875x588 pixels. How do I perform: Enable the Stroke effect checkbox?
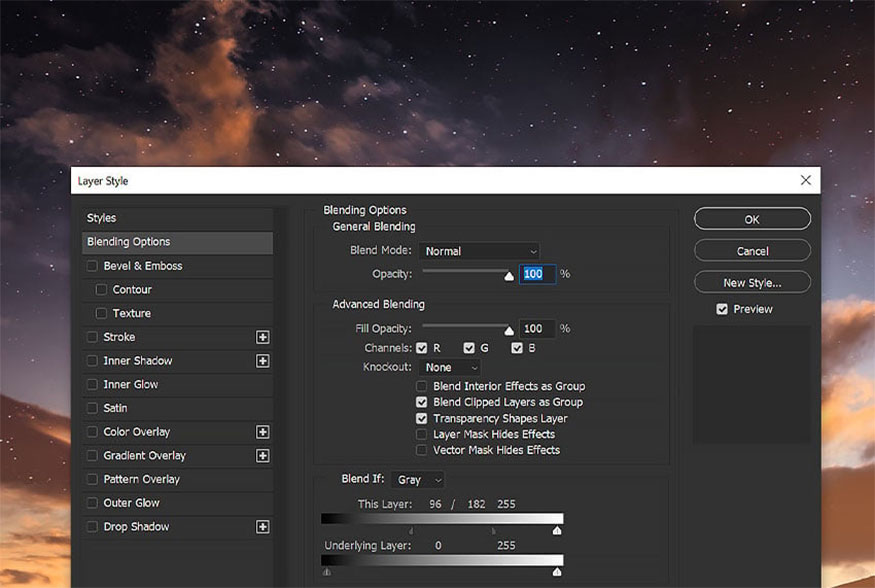click(x=92, y=337)
